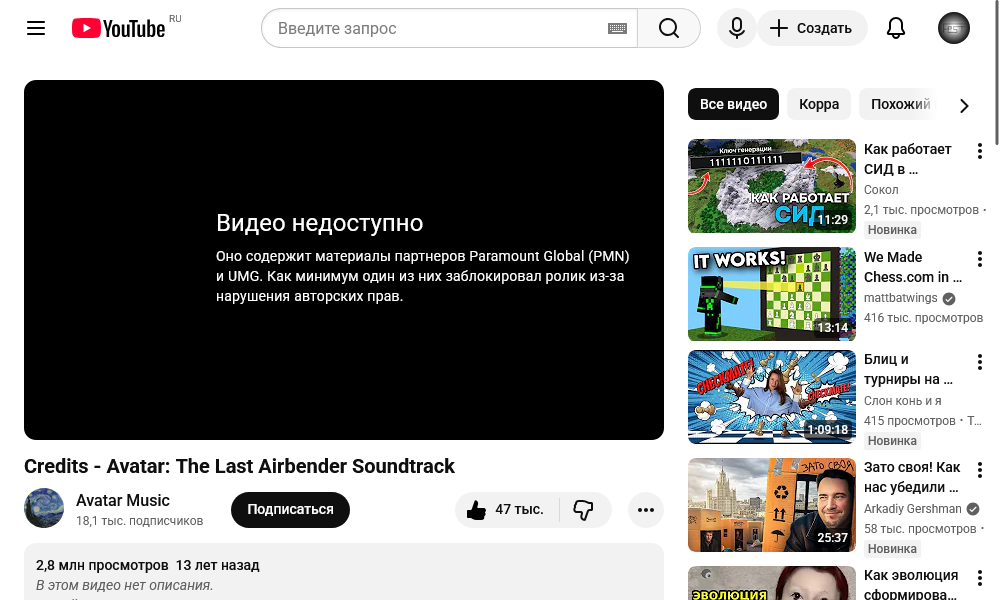Open the Зато своя! Как нас убедили title
This screenshot has width=1000, height=600.
(x=912, y=477)
